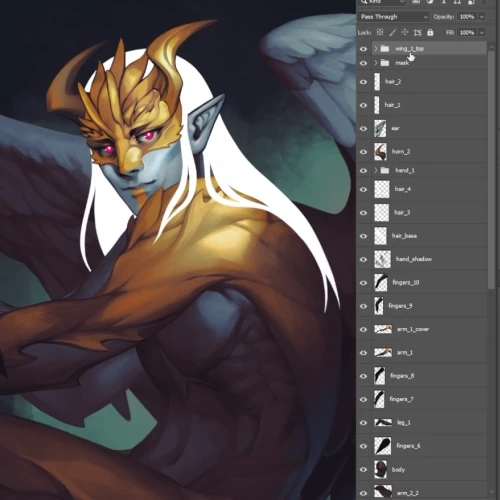Select the hair_3 layer thumbnail
500x500 pixels.
point(382,213)
